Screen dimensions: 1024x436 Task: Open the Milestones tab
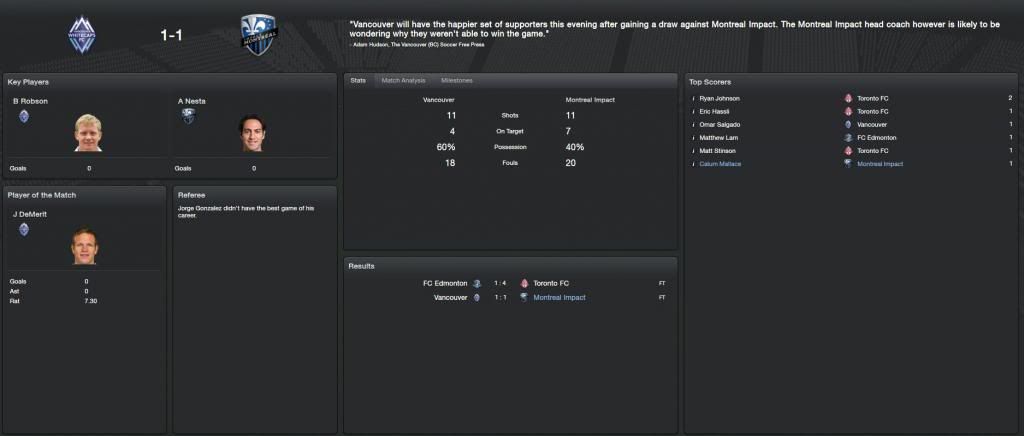point(457,80)
